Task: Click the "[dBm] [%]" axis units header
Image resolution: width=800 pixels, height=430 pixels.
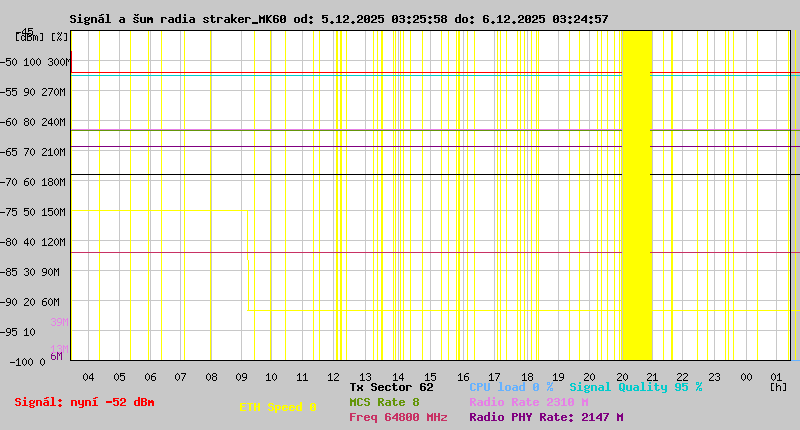Action: pyautogui.click(x=42, y=36)
